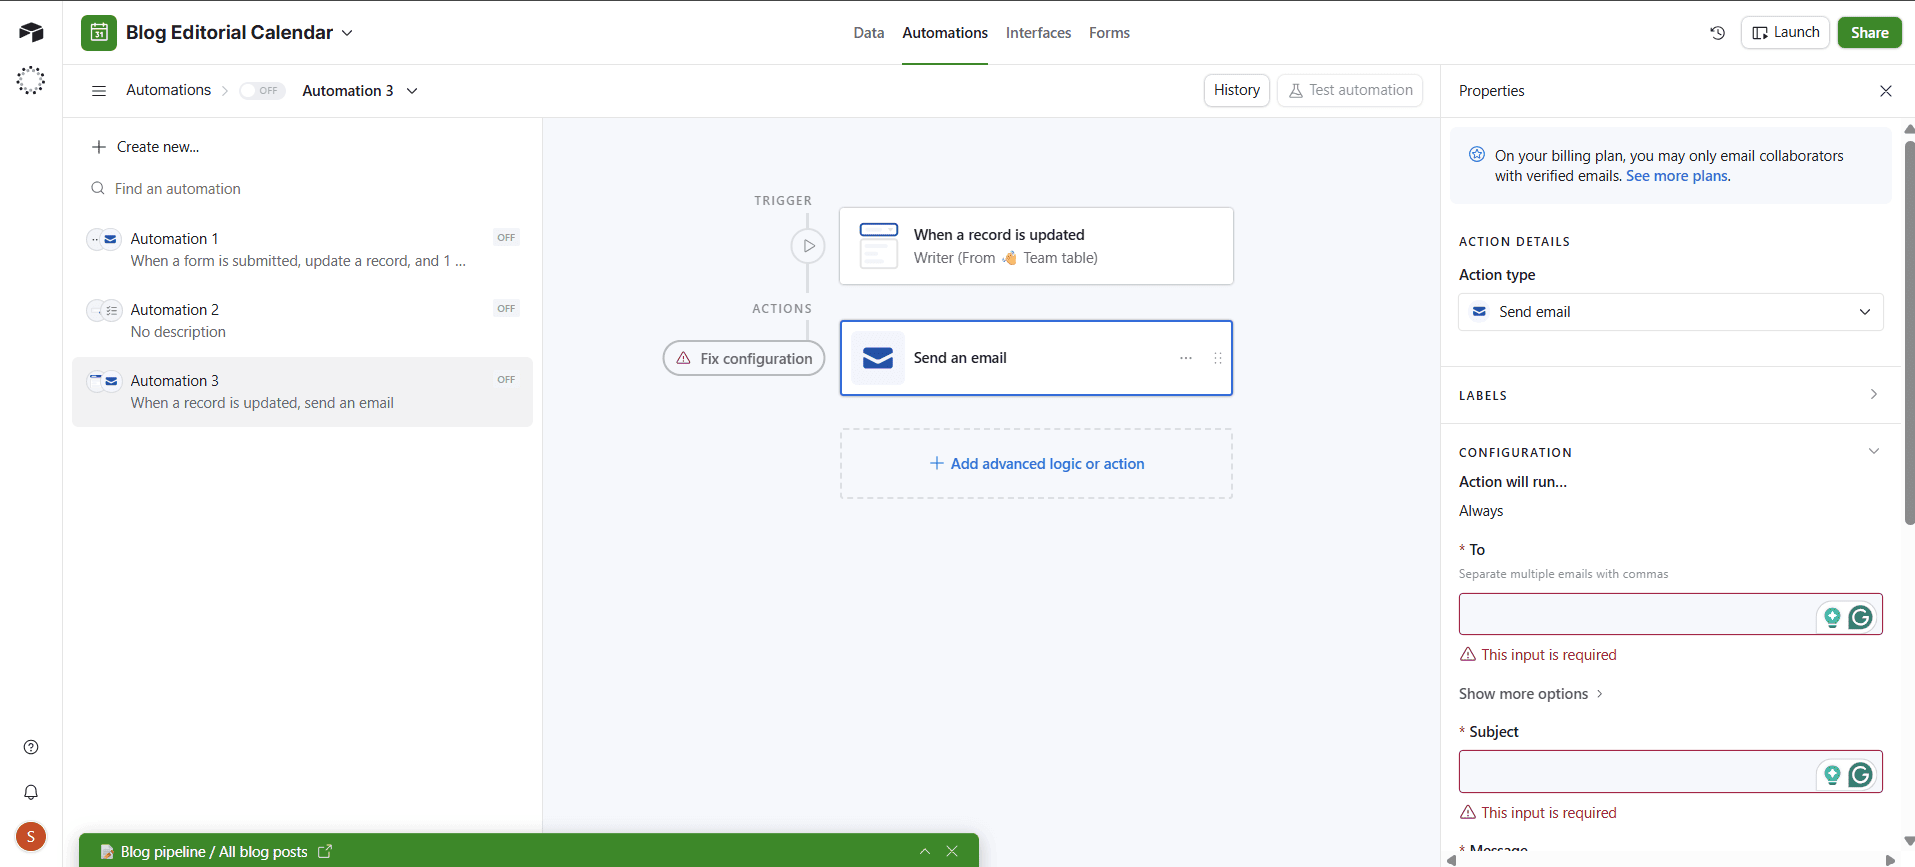Close the Properties panel

pos(1885,91)
